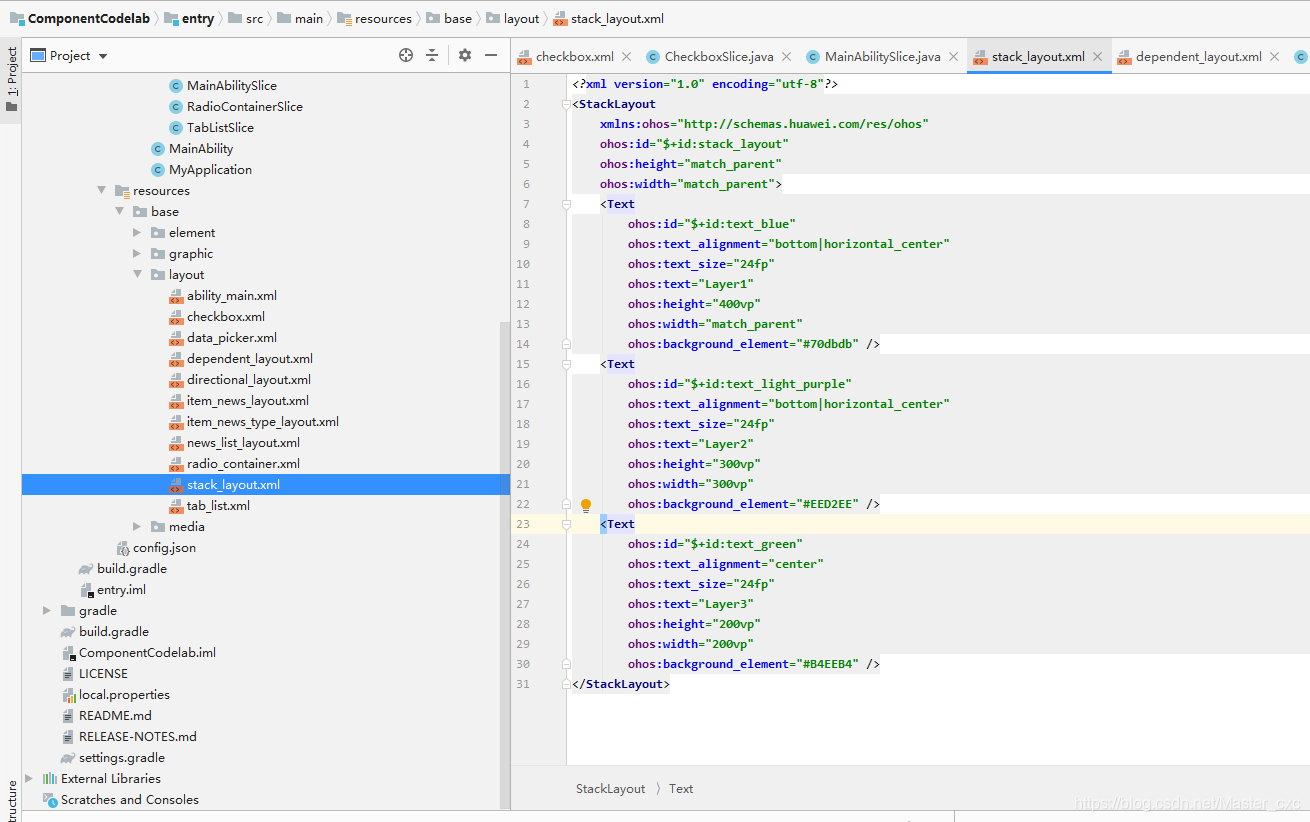Switch to MainAbilitySlice.java editor tab
The width and height of the screenshot is (1310, 822).
[x=883, y=57]
